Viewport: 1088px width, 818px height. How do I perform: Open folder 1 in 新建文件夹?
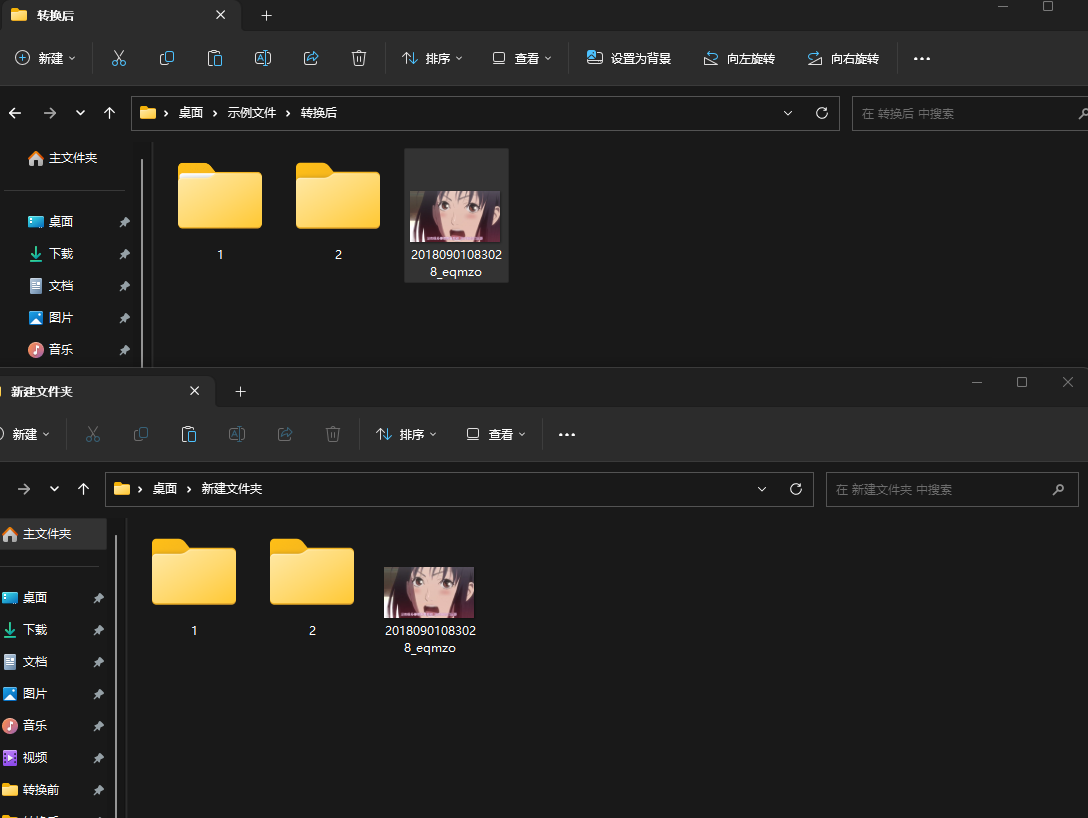194,573
